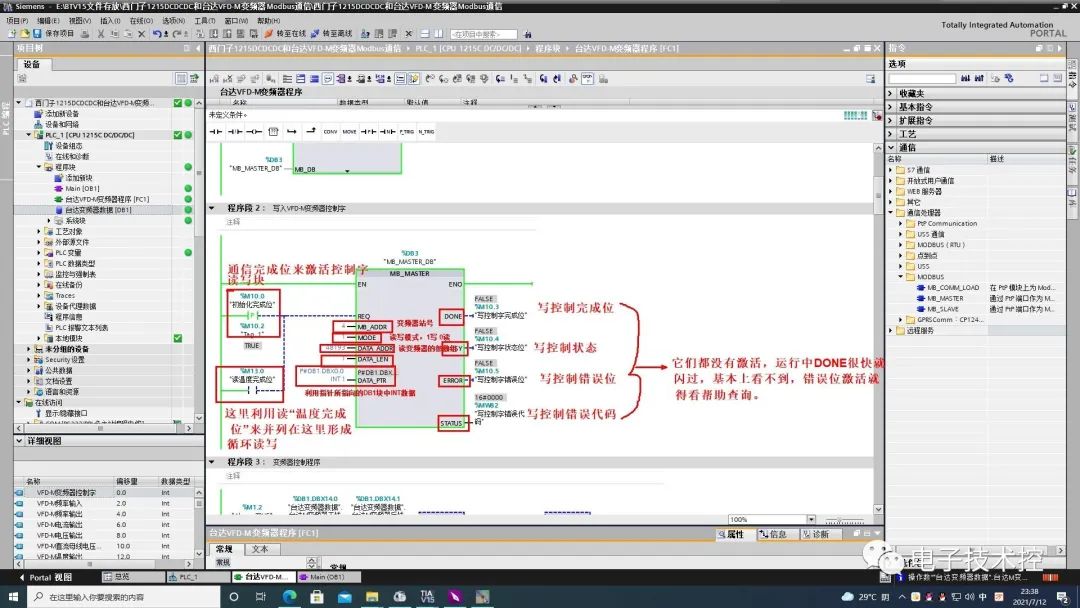Expand the MODBUS ( RTU ) folder

point(901,244)
